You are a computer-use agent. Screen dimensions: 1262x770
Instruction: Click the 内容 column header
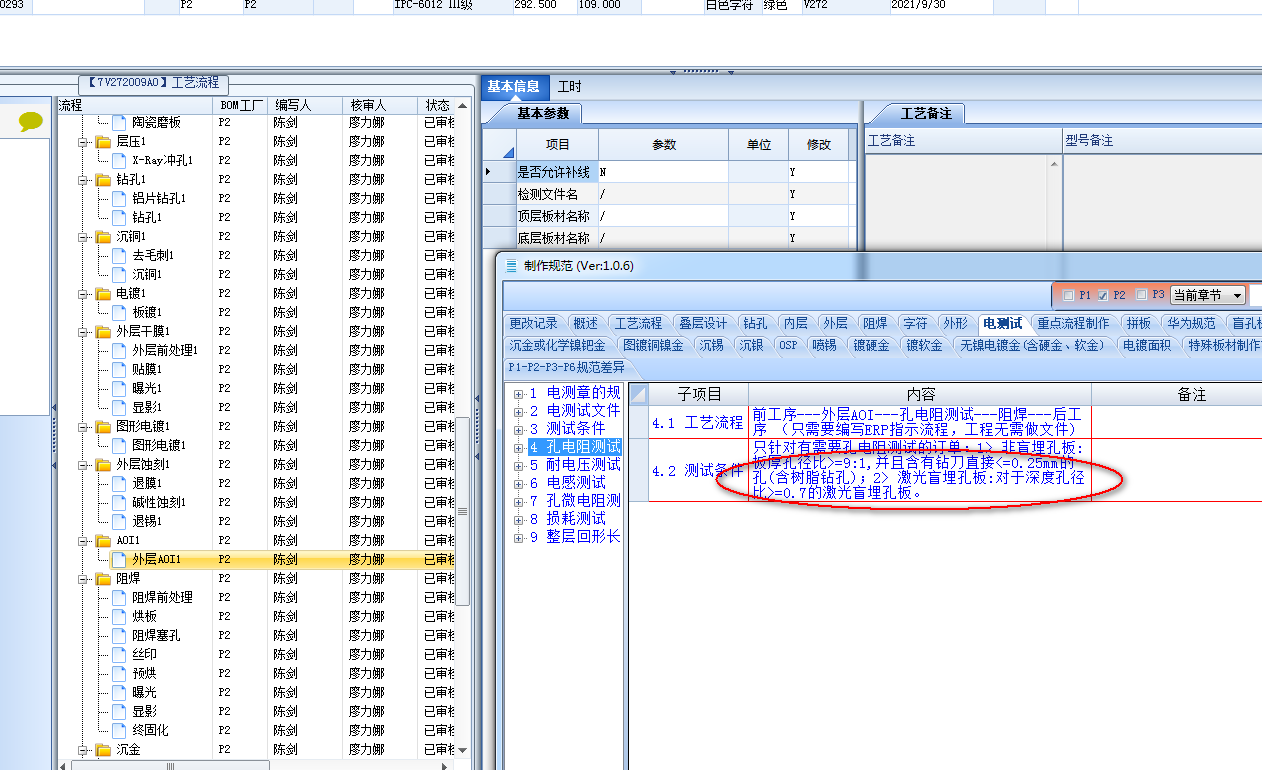click(x=919, y=395)
